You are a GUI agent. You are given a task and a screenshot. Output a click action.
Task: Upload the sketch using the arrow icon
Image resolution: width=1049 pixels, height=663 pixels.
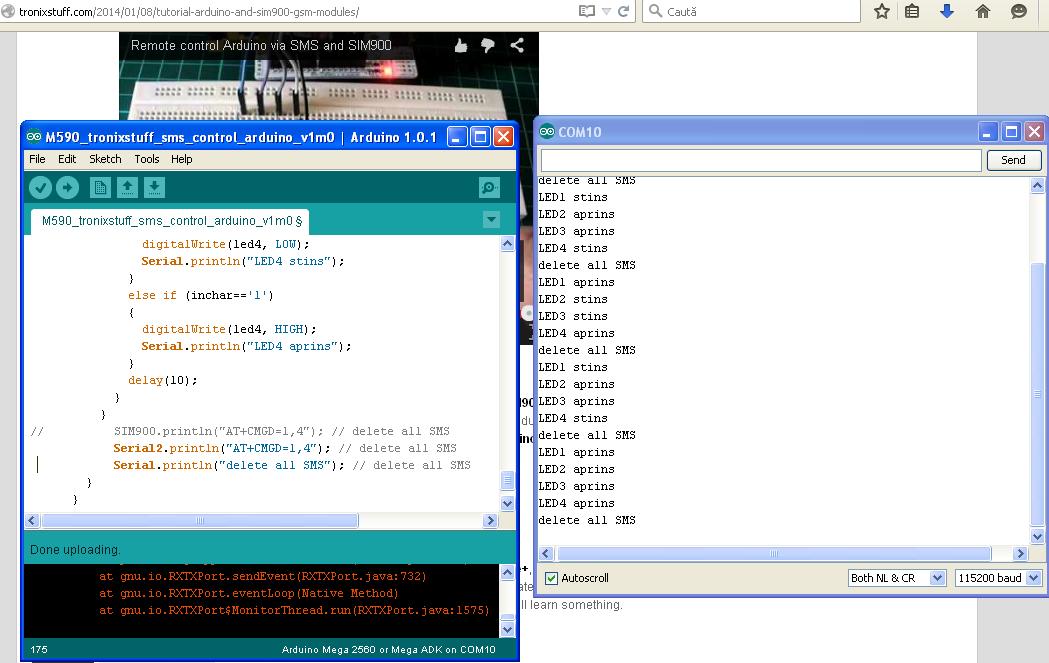[66, 187]
